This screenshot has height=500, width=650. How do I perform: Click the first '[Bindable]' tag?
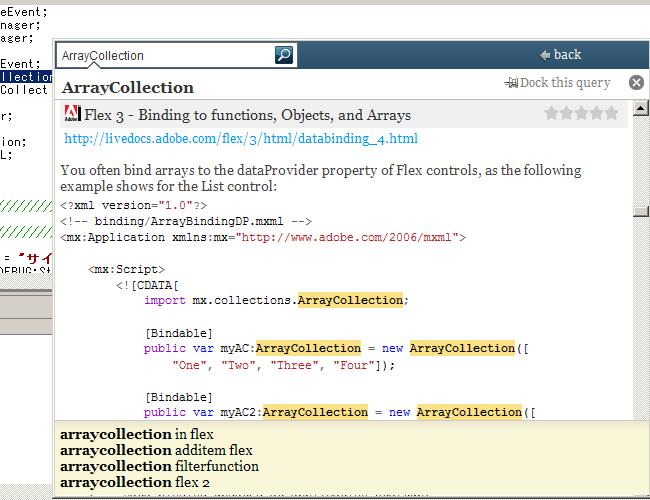click(179, 333)
